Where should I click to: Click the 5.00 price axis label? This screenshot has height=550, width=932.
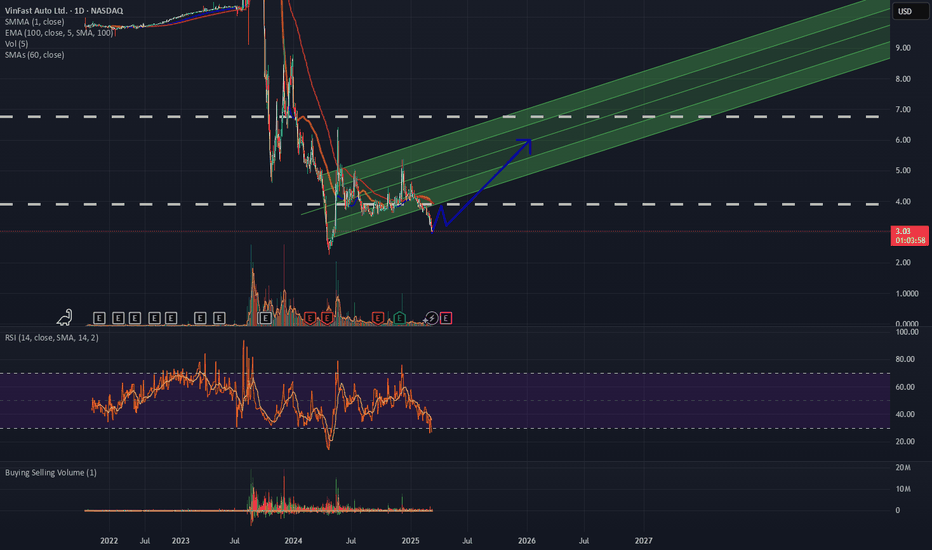903,171
